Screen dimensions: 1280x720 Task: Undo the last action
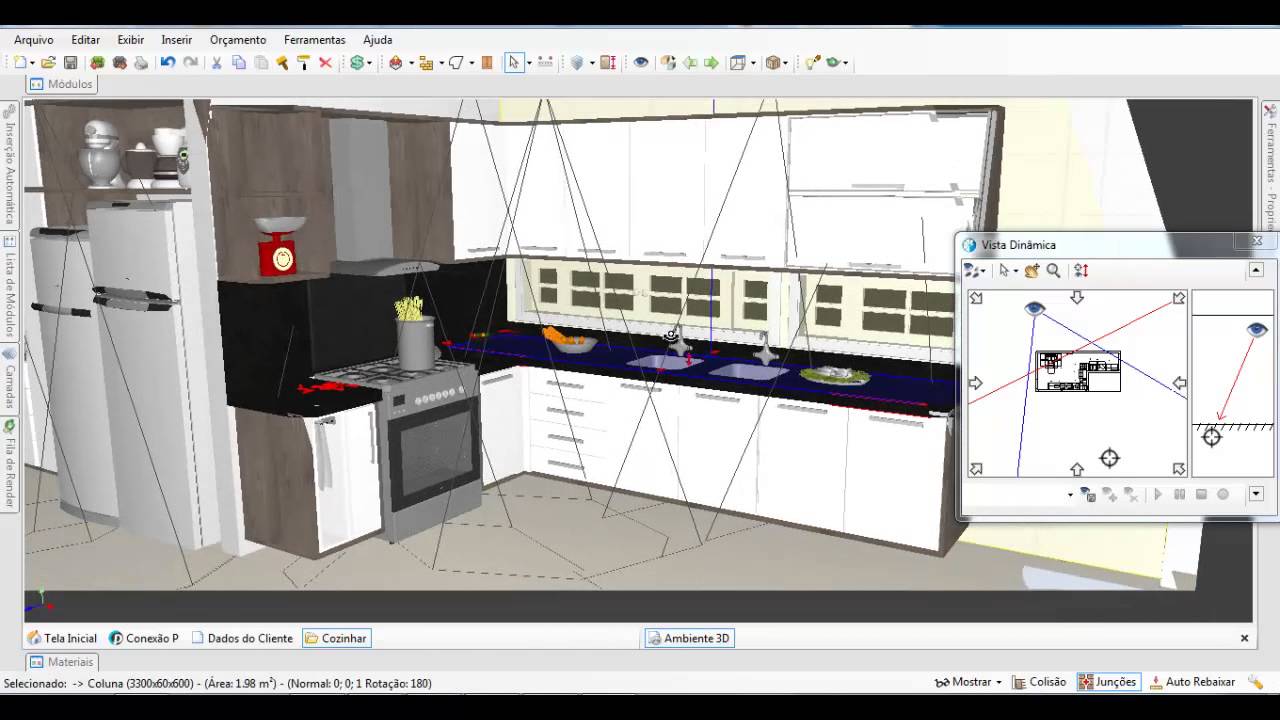pyautogui.click(x=168, y=62)
